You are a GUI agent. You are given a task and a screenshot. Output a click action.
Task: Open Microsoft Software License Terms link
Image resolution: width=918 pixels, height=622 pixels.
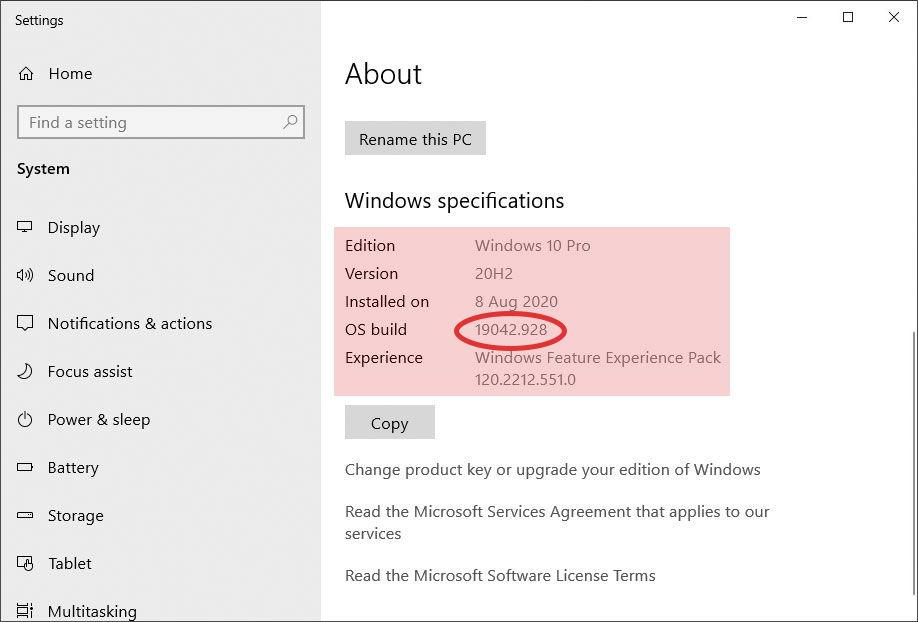point(500,576)
